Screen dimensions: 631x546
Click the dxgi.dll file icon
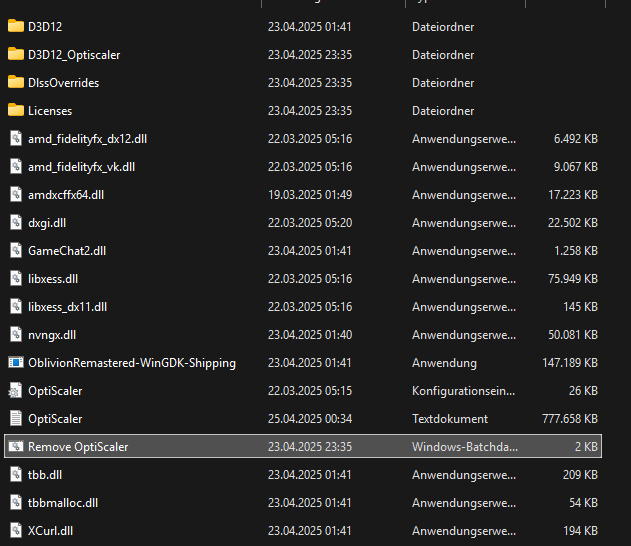coord(16,222)
